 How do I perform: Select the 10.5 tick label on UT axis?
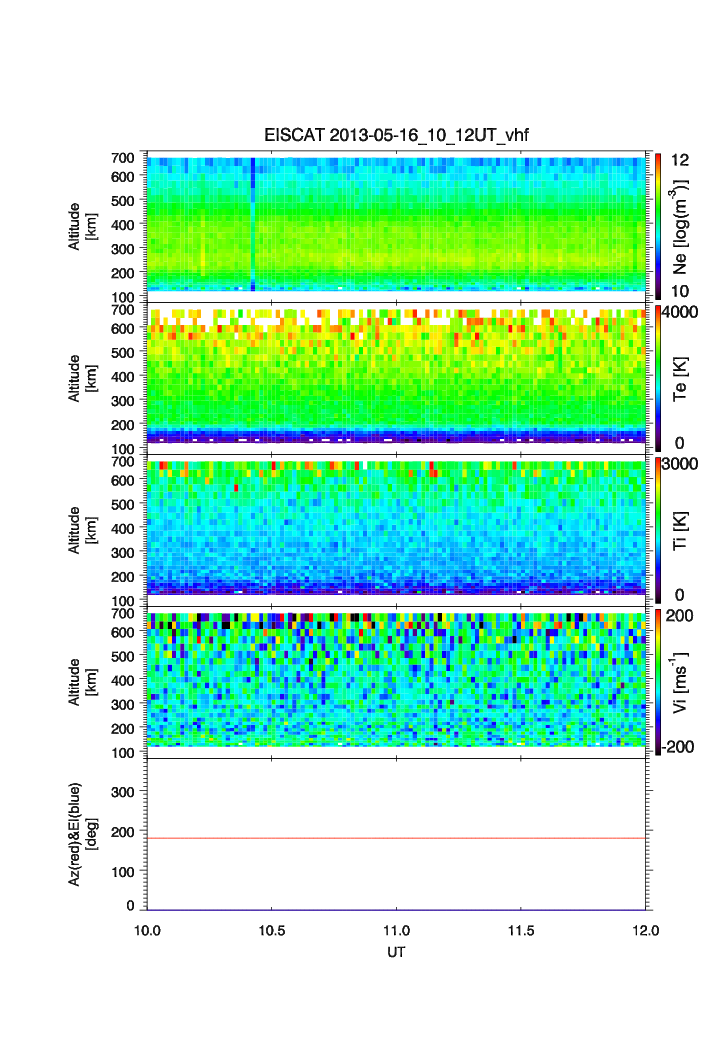pyautogui.click(x=272, y=931)
